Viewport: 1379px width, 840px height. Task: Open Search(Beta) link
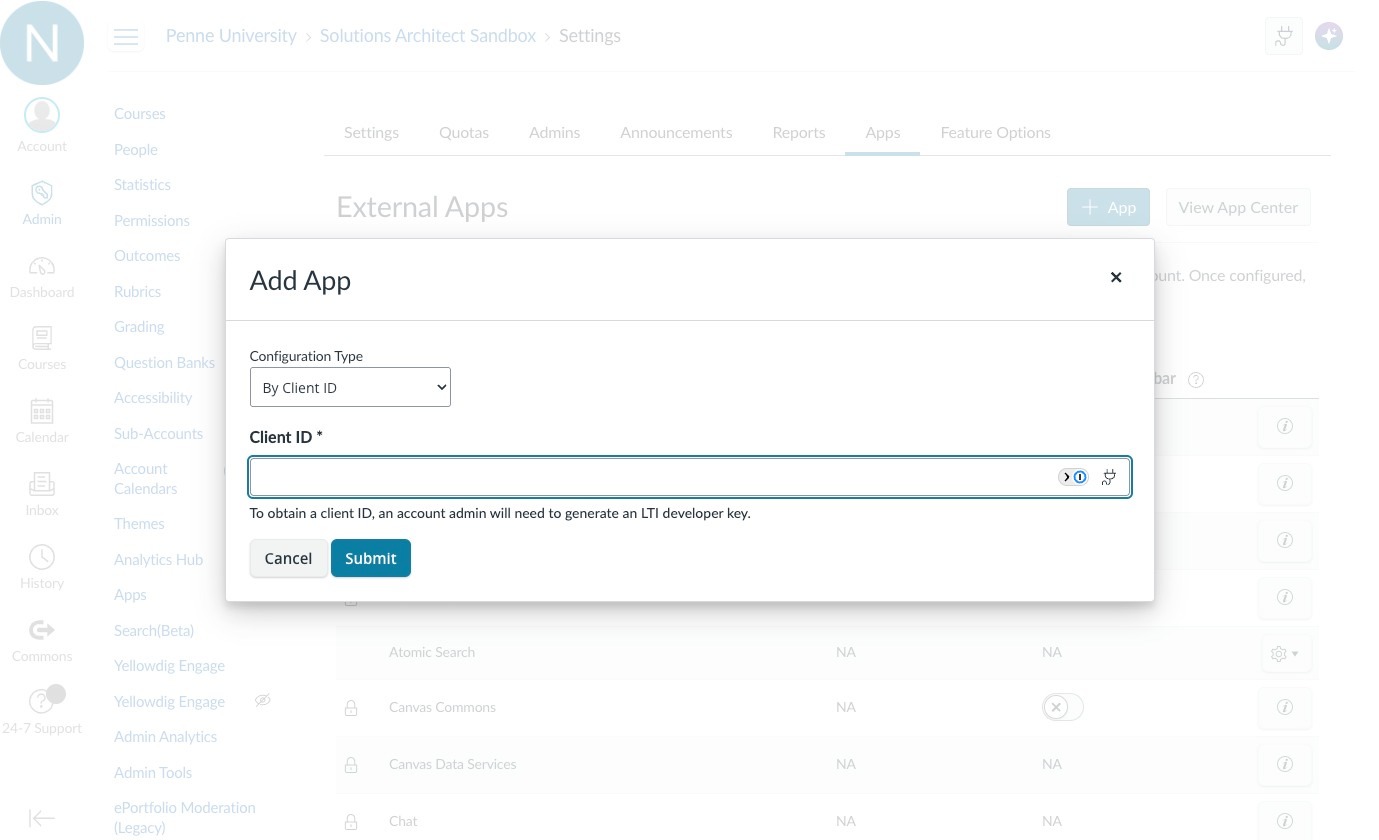tap(154, 631)
